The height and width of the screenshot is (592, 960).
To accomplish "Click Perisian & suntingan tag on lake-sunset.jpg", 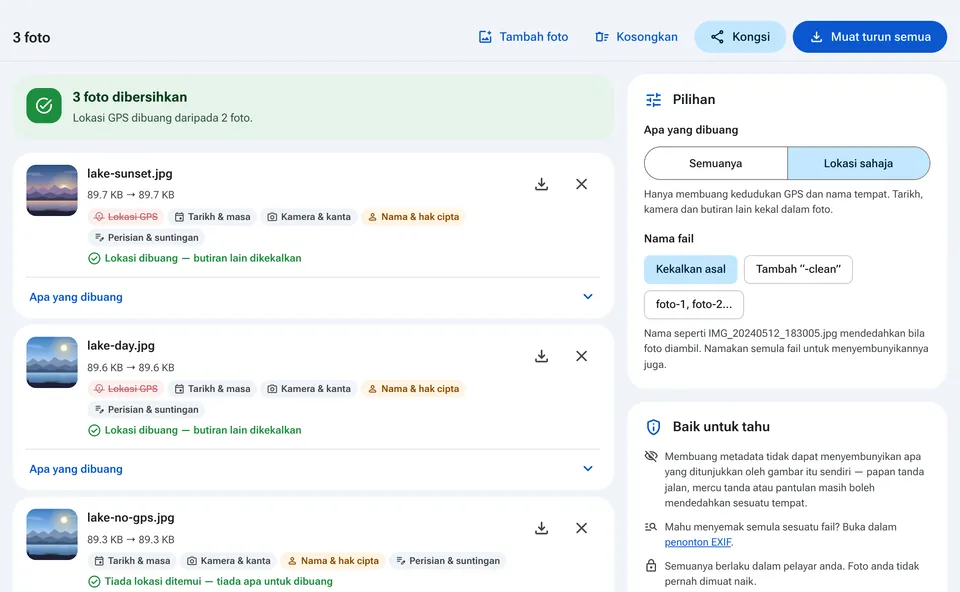I will point(146,238).
